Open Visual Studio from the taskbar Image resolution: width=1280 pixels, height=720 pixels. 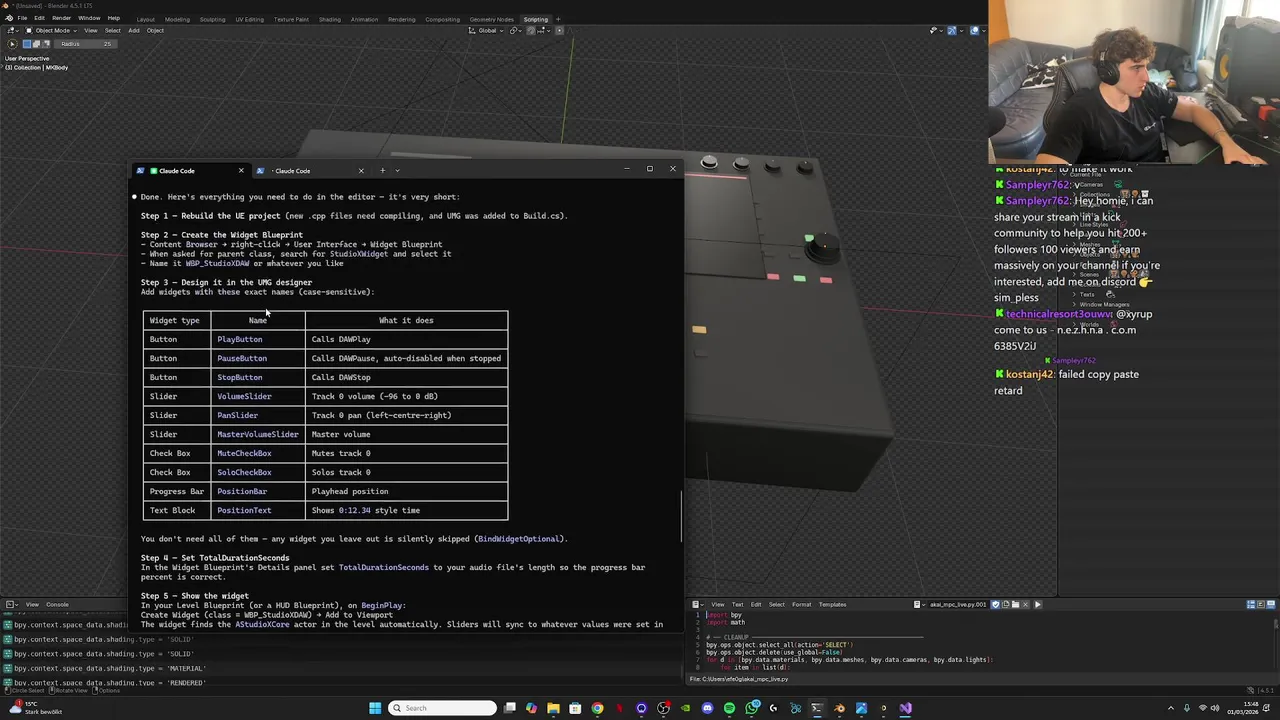click(905, 708)
